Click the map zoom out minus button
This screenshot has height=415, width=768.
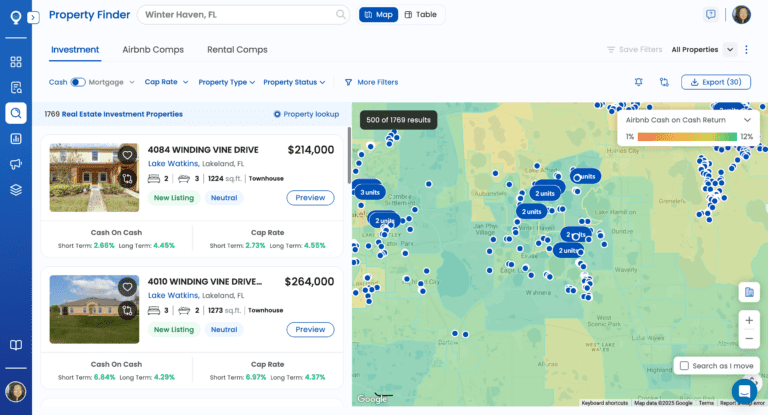(x=748, y=339)
